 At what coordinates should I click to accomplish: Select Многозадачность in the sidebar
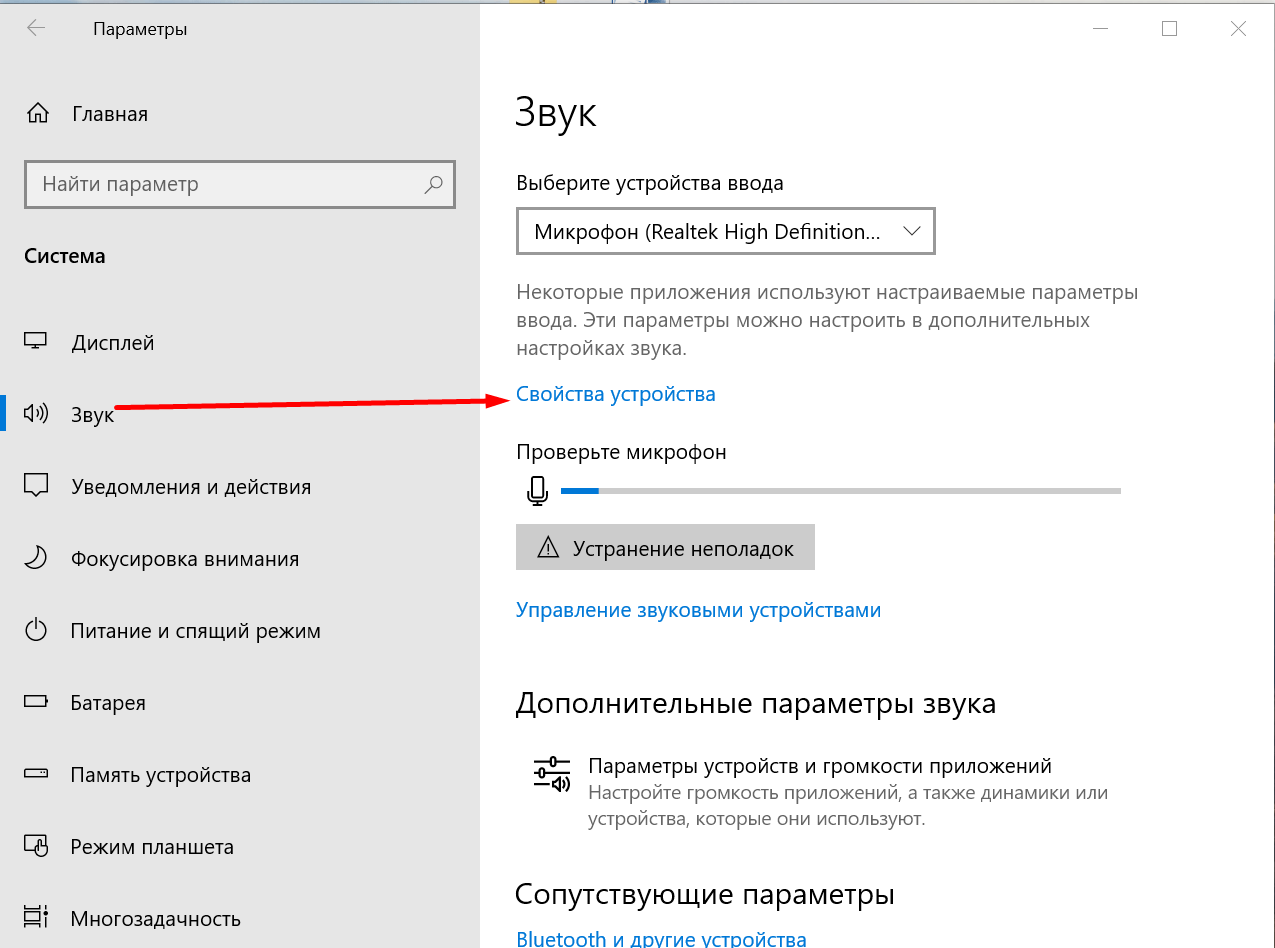(155, 918)
